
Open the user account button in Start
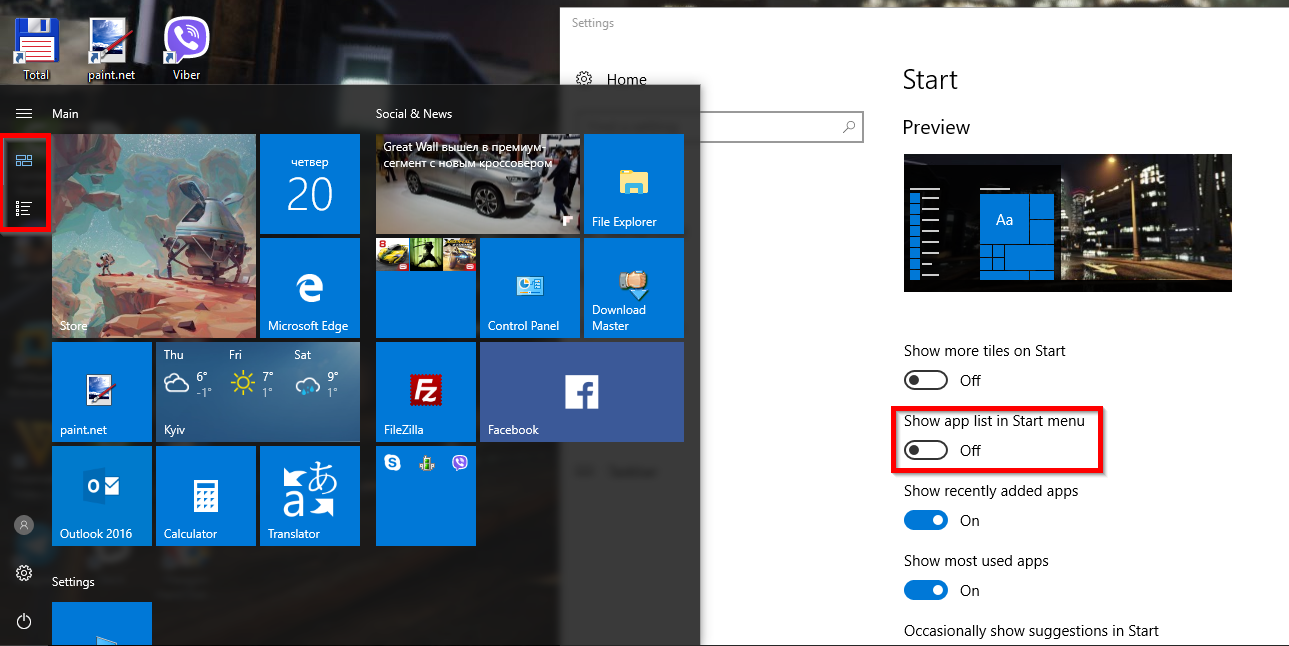(24, 525)
